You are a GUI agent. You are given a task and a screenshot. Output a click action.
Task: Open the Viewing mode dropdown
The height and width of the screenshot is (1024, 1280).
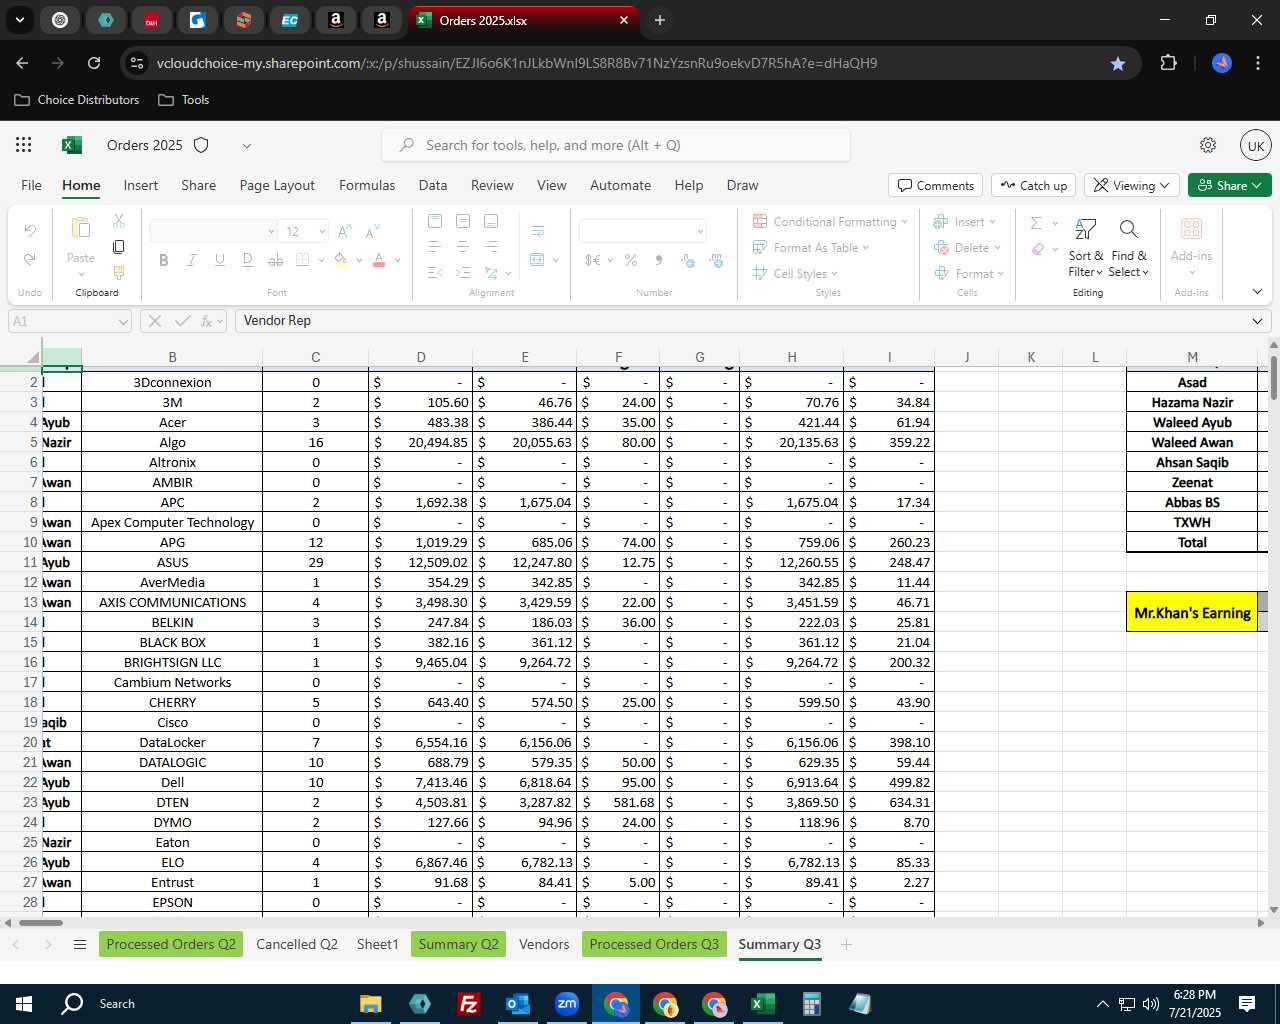(x=1131, y=185)
